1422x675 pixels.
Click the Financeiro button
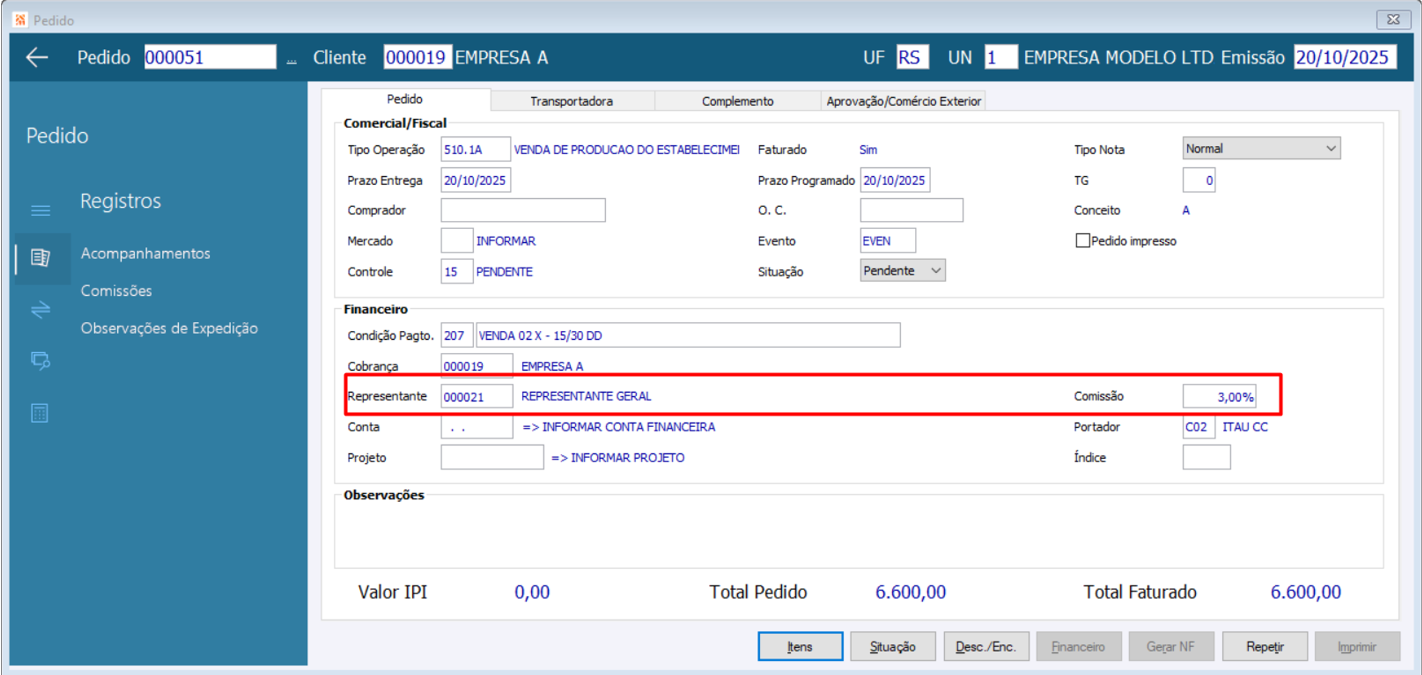(x=1079, y=647)
